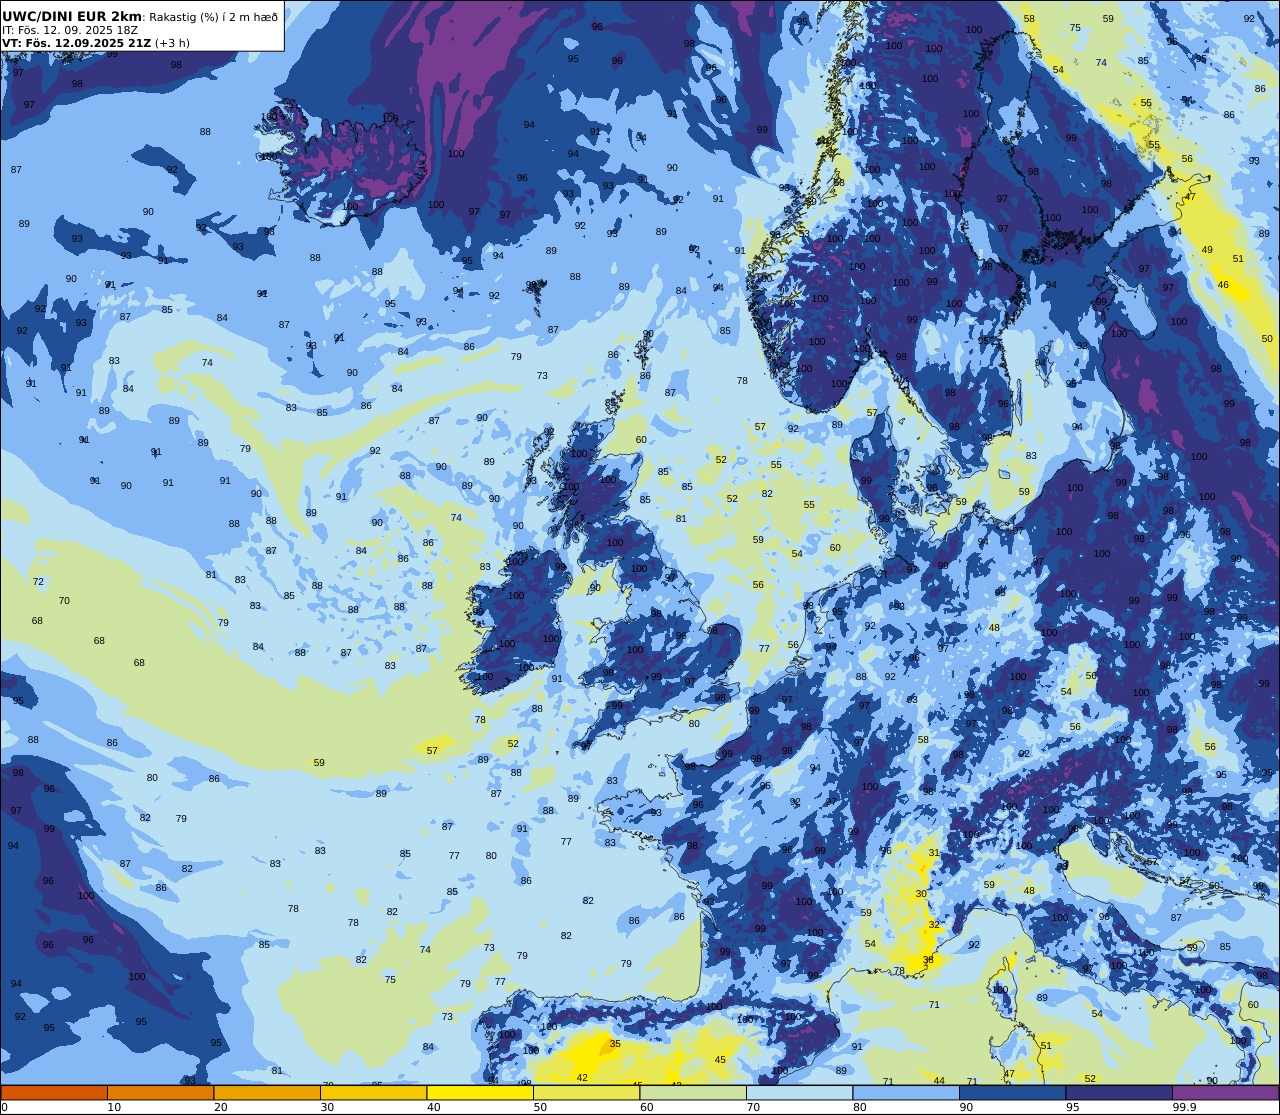
Task: Click the map title 'UWC/DINI EUR 2km'
Action: click(72, 16)
